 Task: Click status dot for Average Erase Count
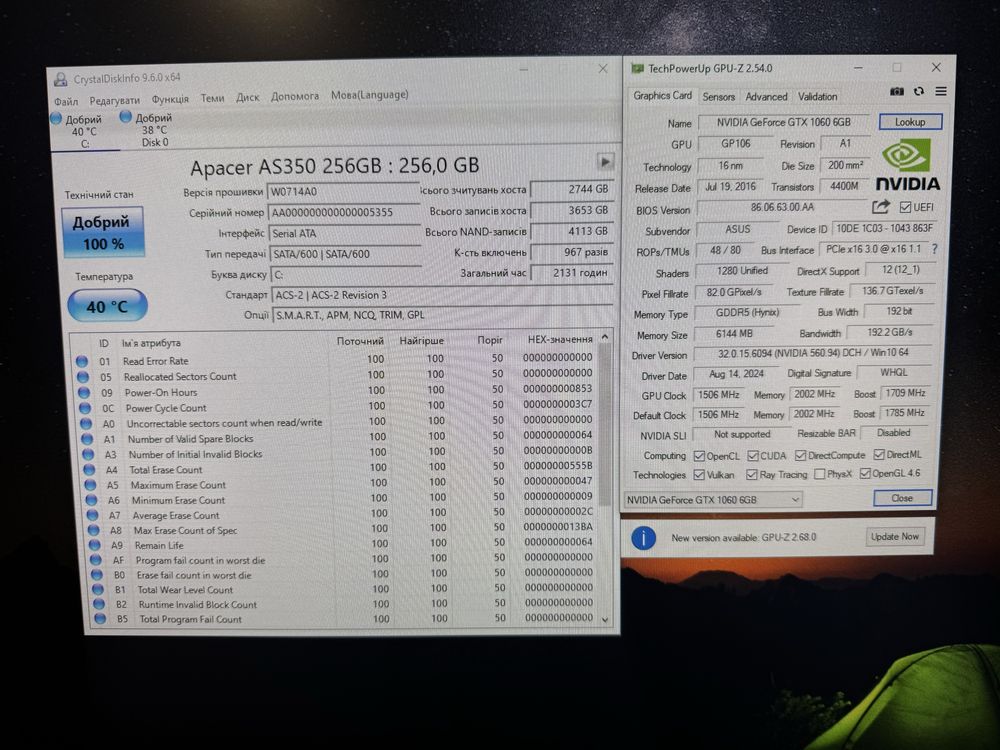(x=92, y=515)
